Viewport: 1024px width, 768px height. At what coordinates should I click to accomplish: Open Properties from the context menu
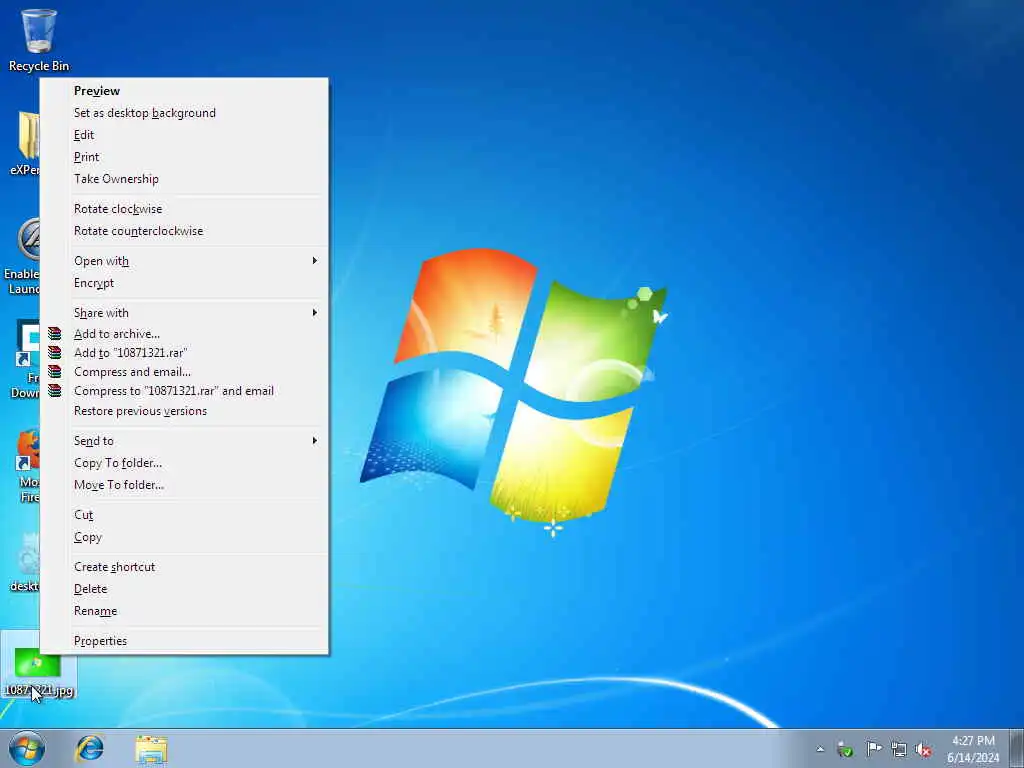(x=184, y=641)
